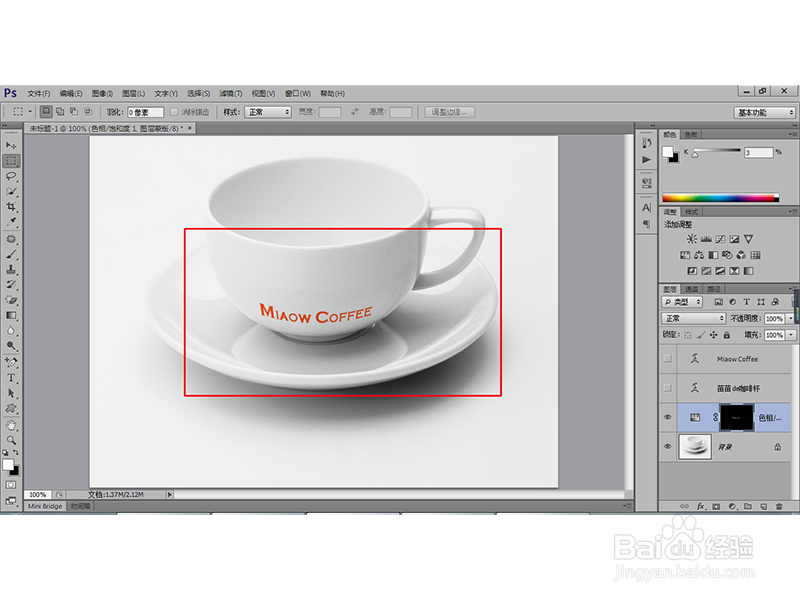Toggle lock transparent pixels in Layers panel
Image resolution: width=800 pixels, height=600 pixels.
pos(688,335)
